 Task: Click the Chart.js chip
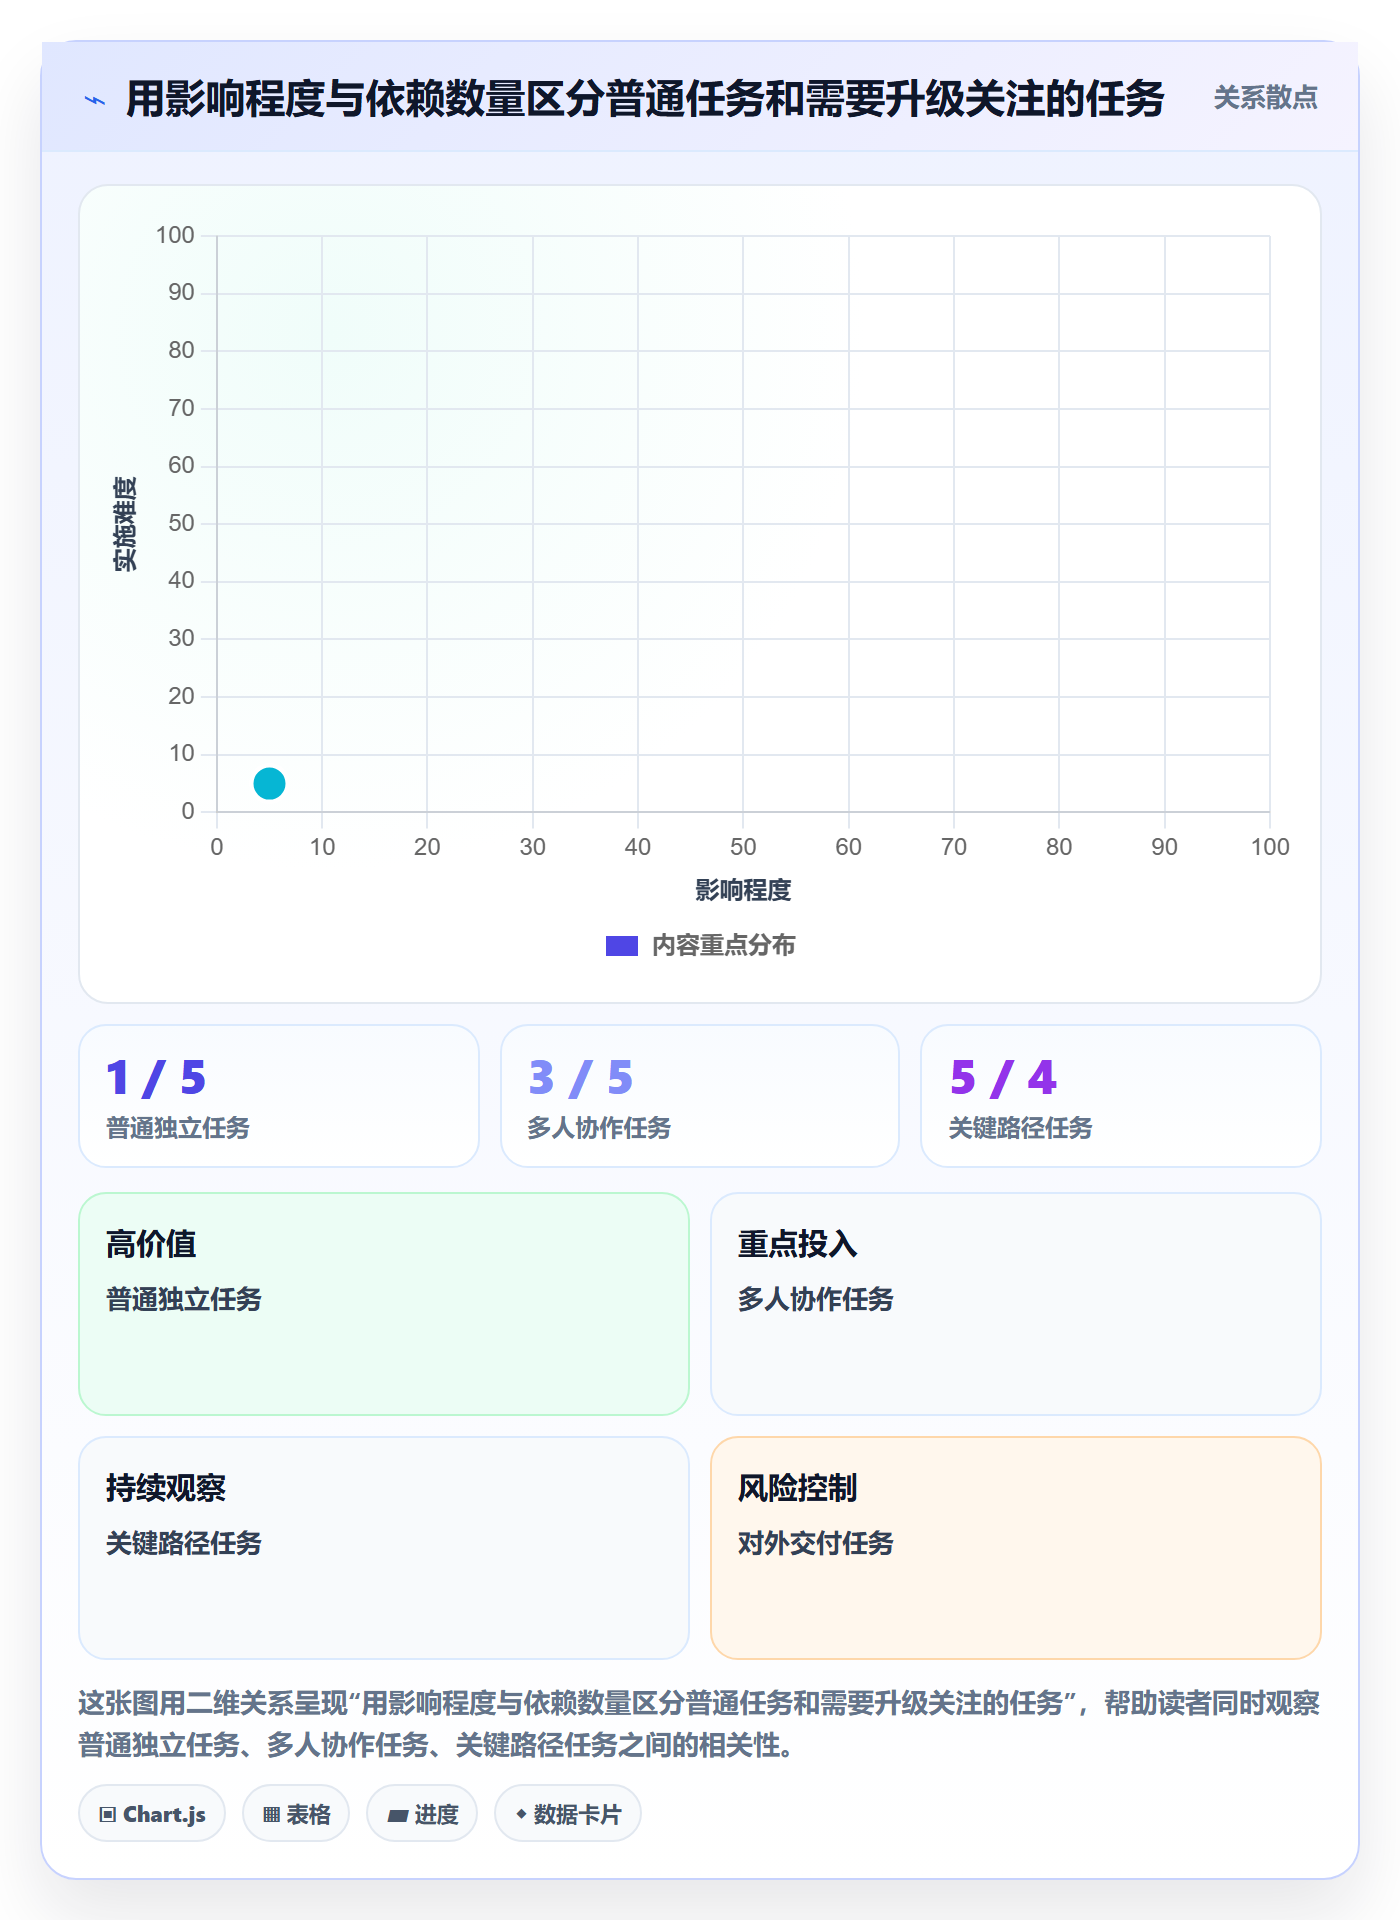point(152,1814)
